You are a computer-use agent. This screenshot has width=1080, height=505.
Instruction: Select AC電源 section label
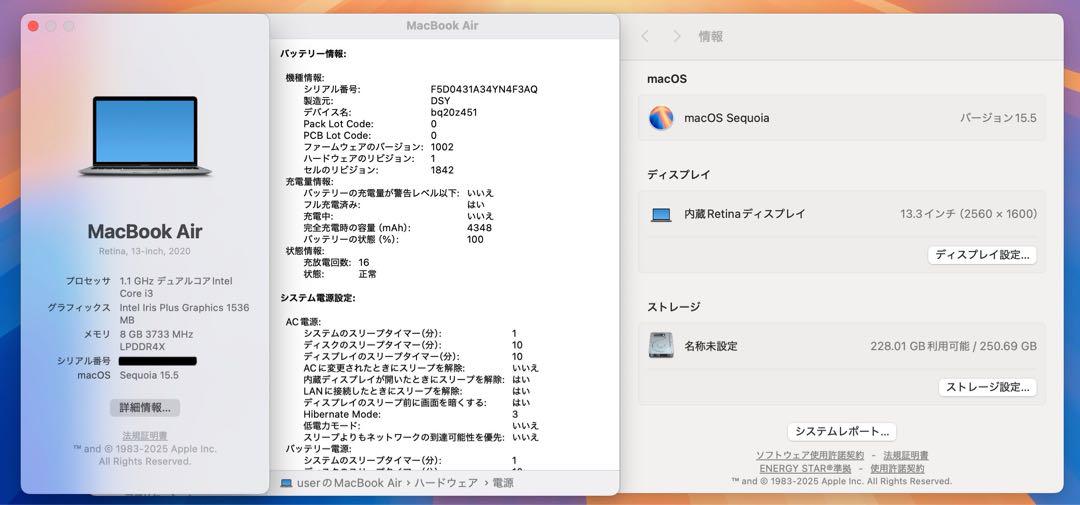click(304, 322)
